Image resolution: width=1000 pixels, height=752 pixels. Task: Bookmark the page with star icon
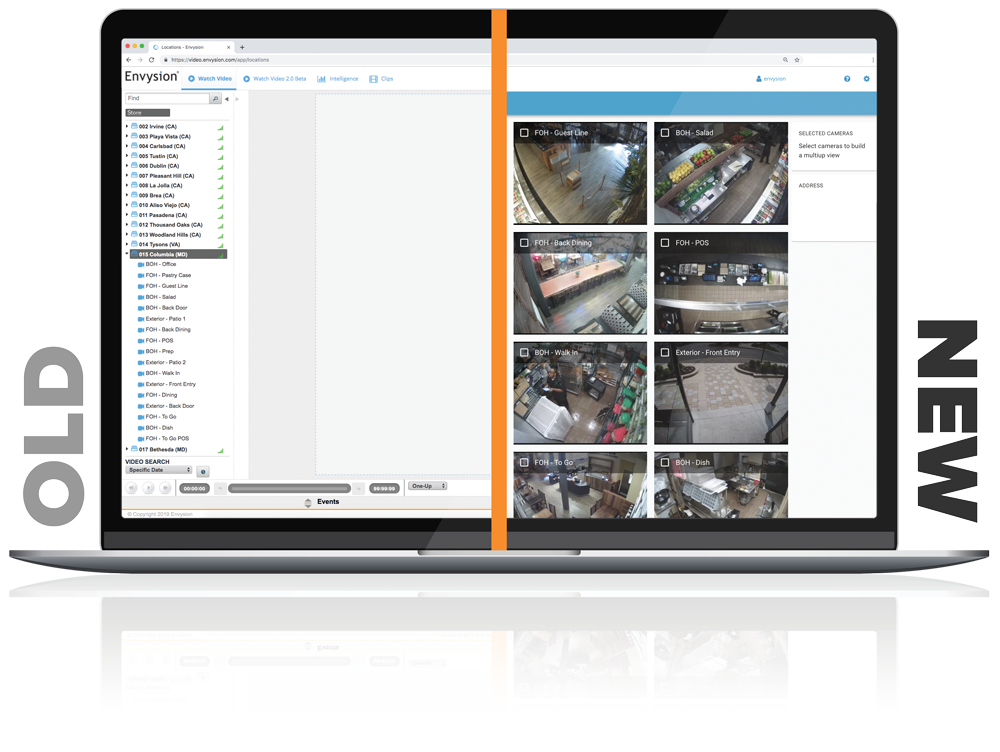pos(797,60)
